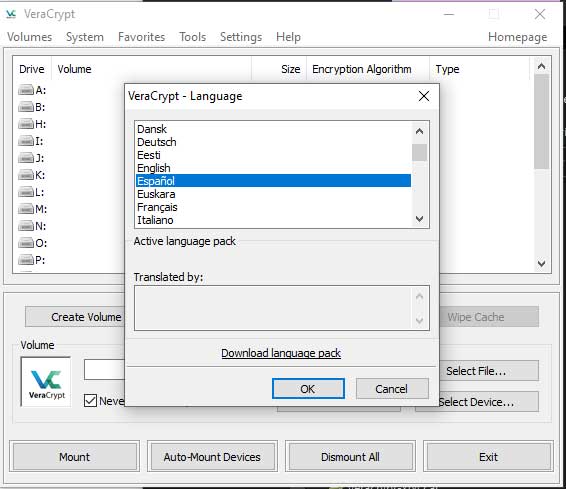
Task: Open the Settings menu
Action: tap(241, 37)
